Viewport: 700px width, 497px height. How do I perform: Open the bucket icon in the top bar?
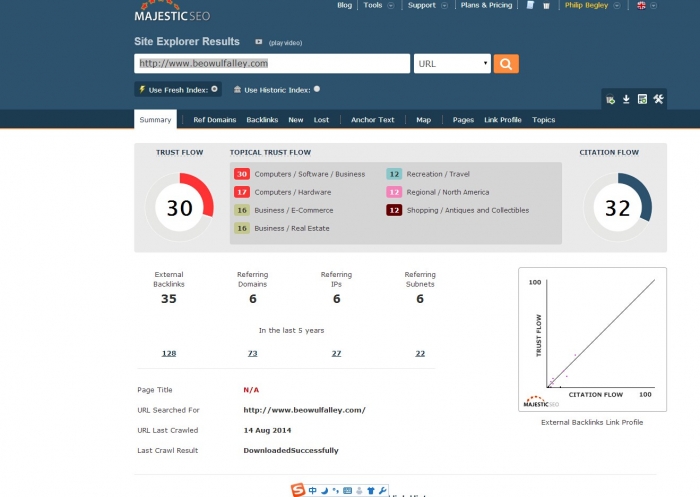click(x=546, y=6)
